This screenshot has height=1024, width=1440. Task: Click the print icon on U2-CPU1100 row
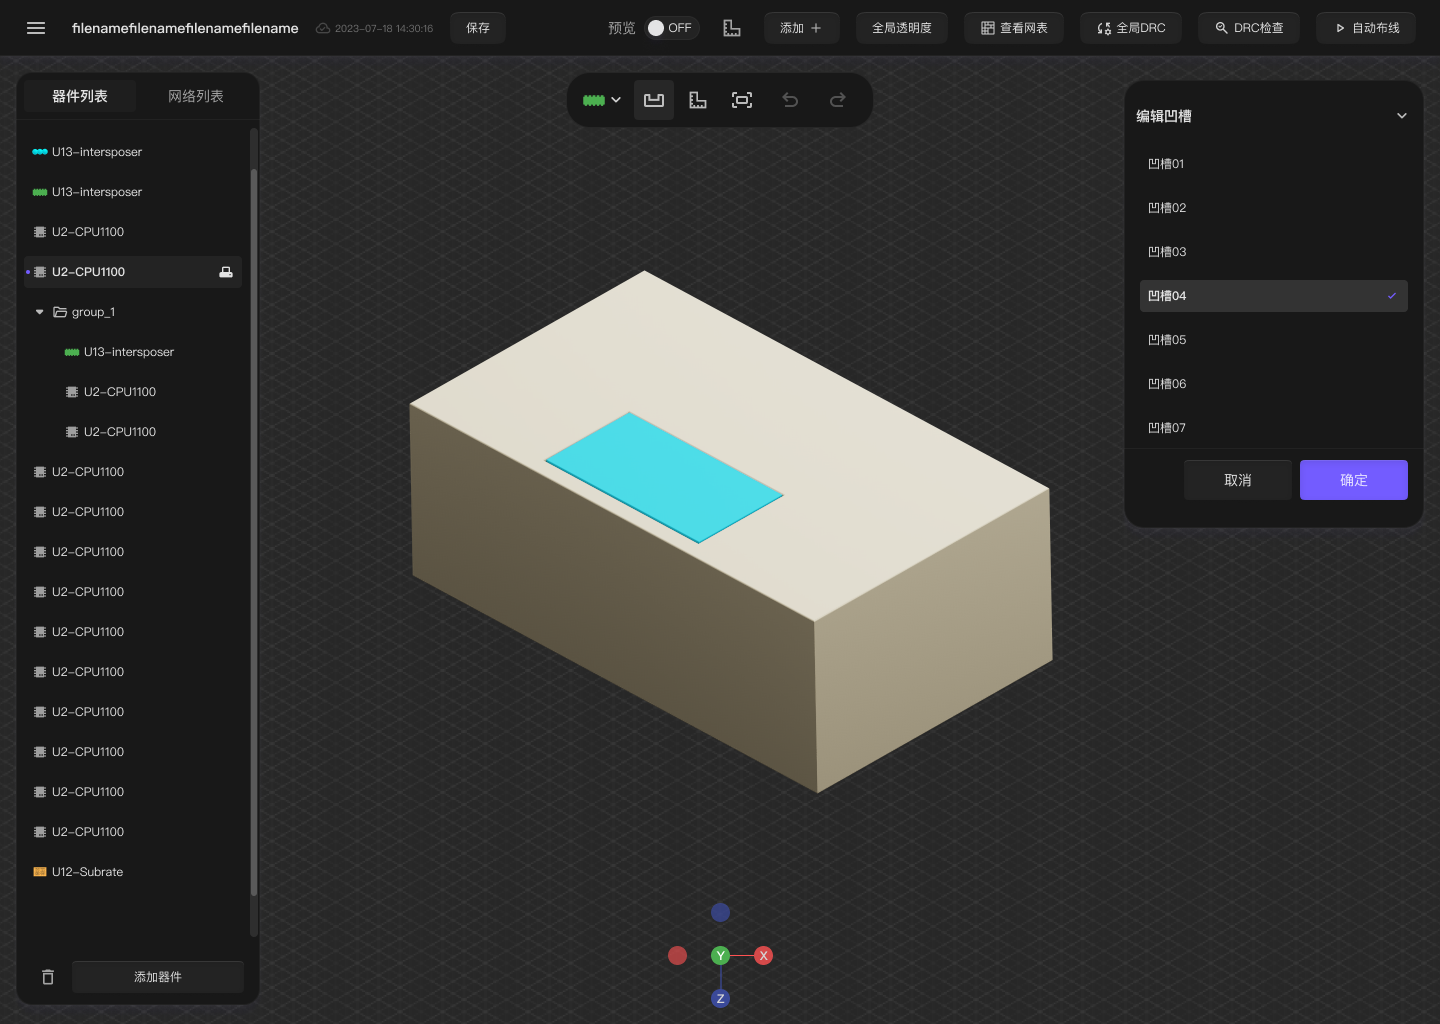(226, 272)
